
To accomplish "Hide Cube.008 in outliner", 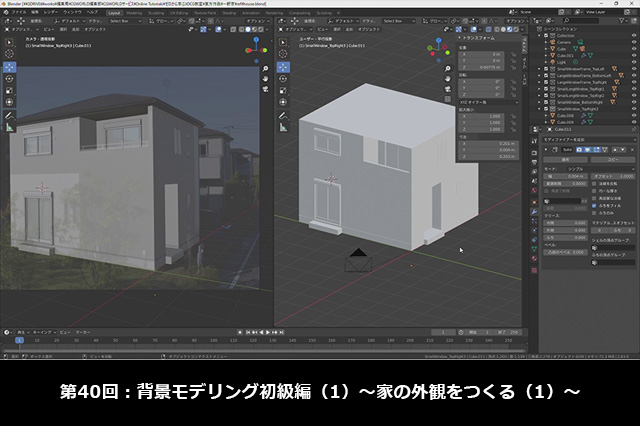I will pos(634,115).
